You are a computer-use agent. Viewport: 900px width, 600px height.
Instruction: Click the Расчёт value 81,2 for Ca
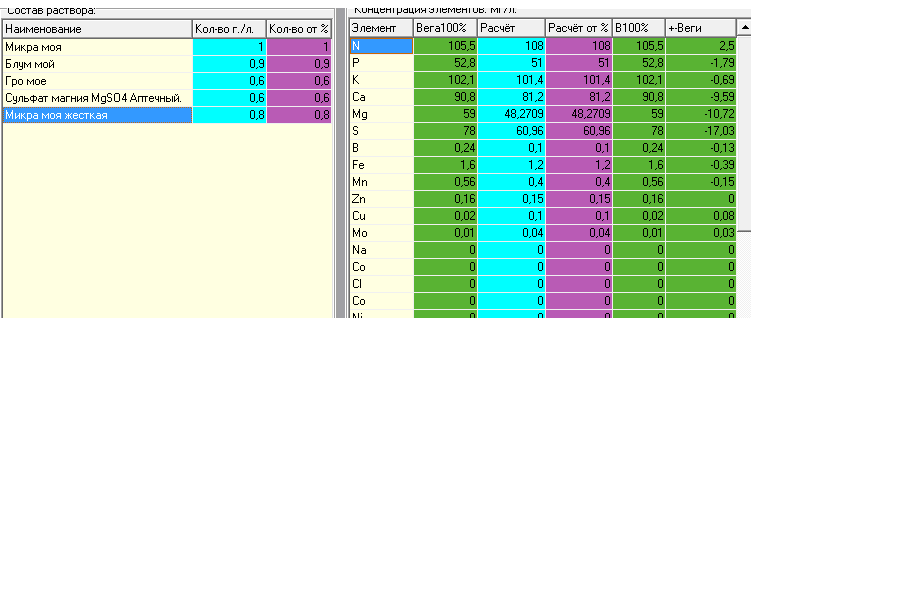click(511, 97)
